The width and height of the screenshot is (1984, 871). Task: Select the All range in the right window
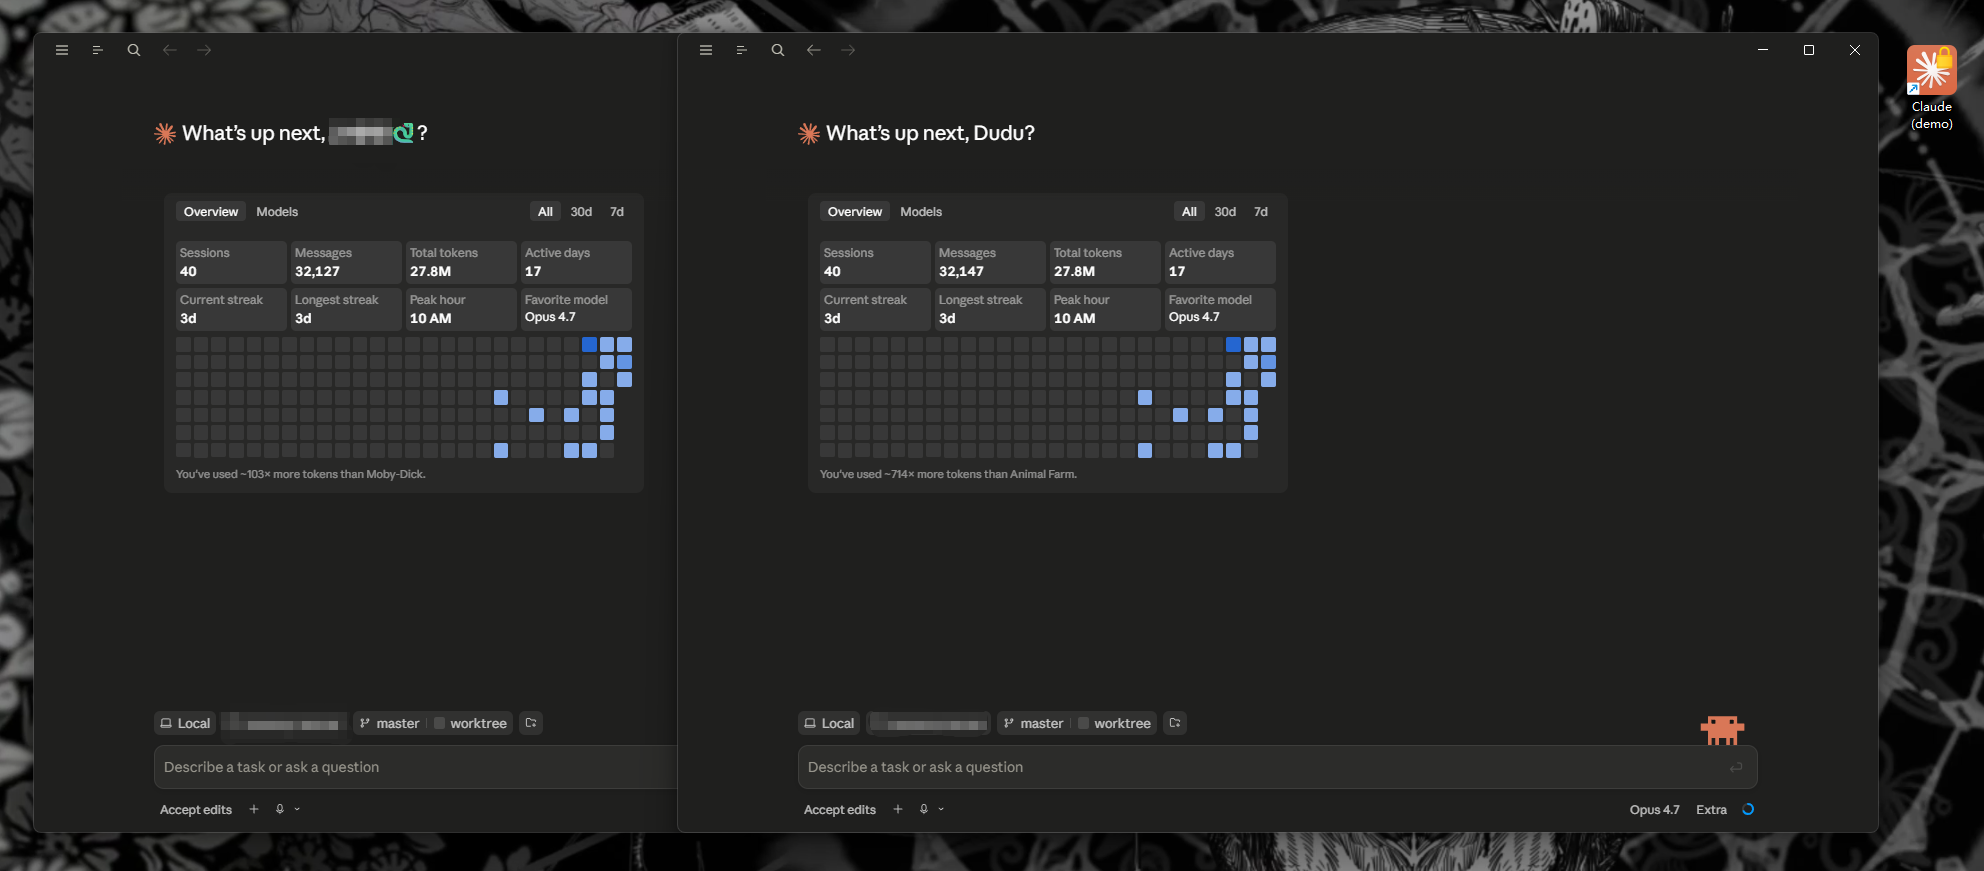(1189, 211)
